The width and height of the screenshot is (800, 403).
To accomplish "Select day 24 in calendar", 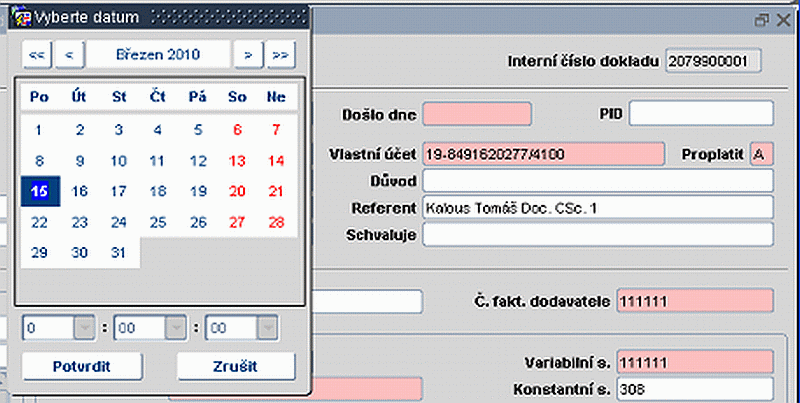I will [119, 222].
